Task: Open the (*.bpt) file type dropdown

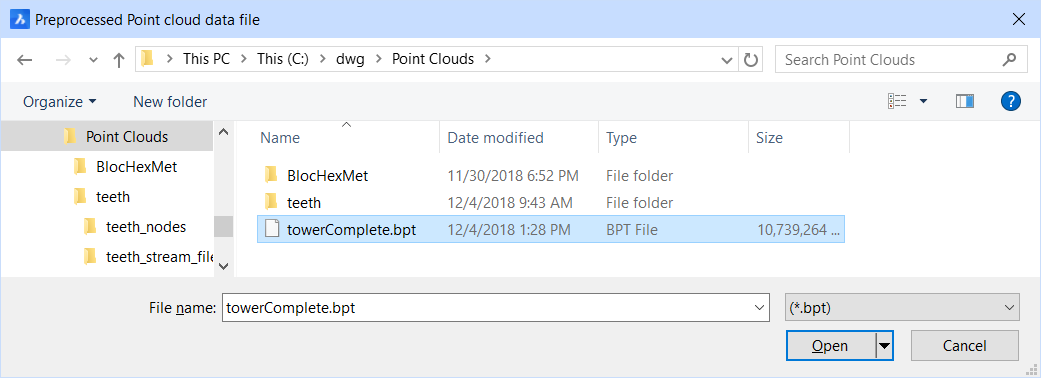Action: coord(902,308)
